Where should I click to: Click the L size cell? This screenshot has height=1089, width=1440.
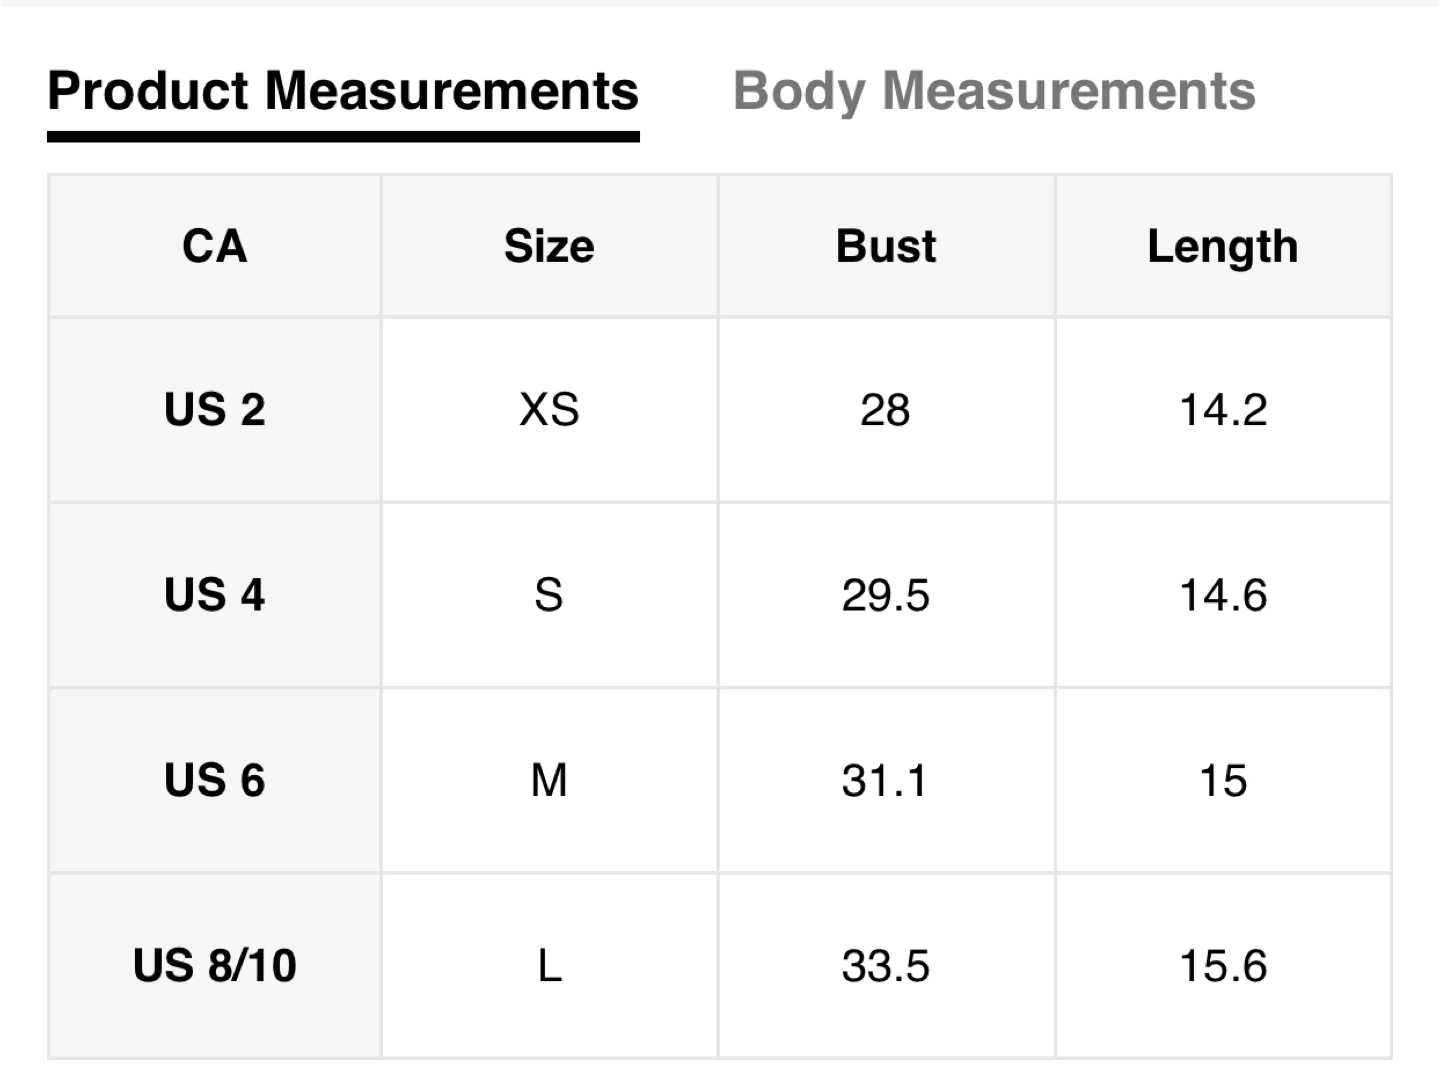[x=549, y=966]
